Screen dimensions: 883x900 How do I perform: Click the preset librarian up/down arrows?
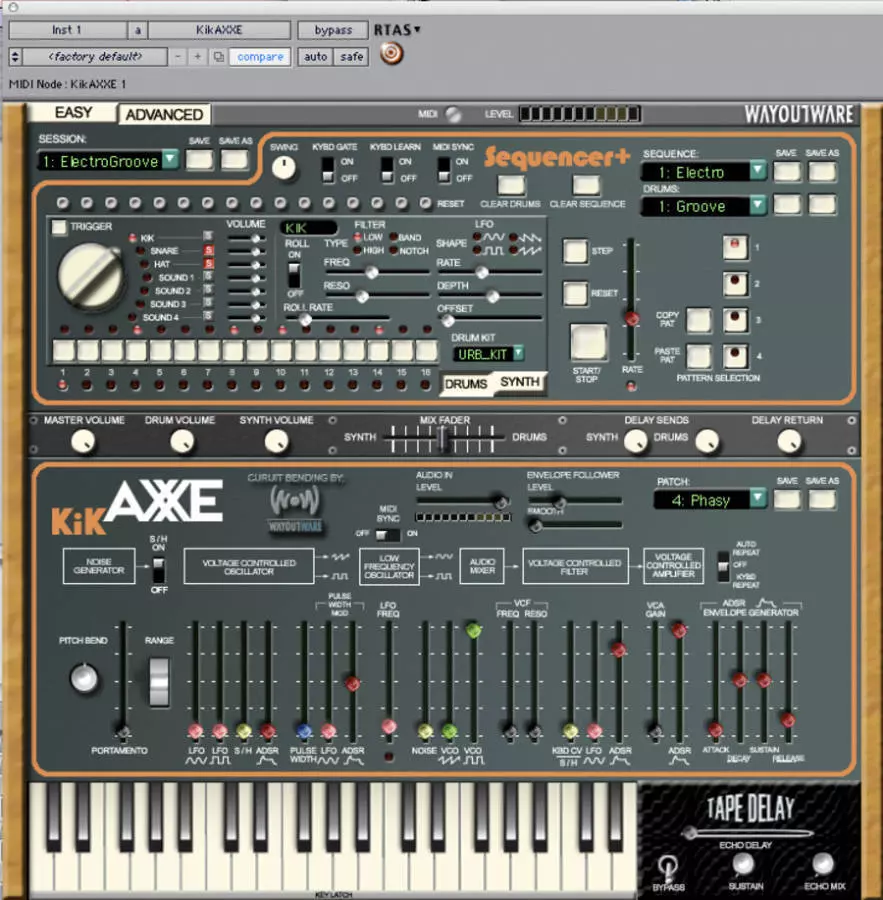16,57
